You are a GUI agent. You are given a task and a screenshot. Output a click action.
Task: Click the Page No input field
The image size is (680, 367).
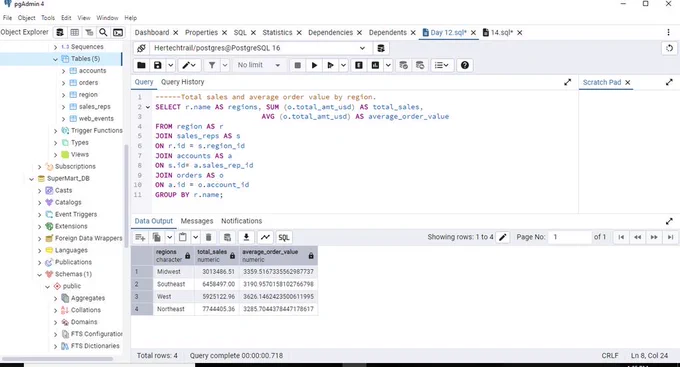pyautogui.click(x=569, y=237)
